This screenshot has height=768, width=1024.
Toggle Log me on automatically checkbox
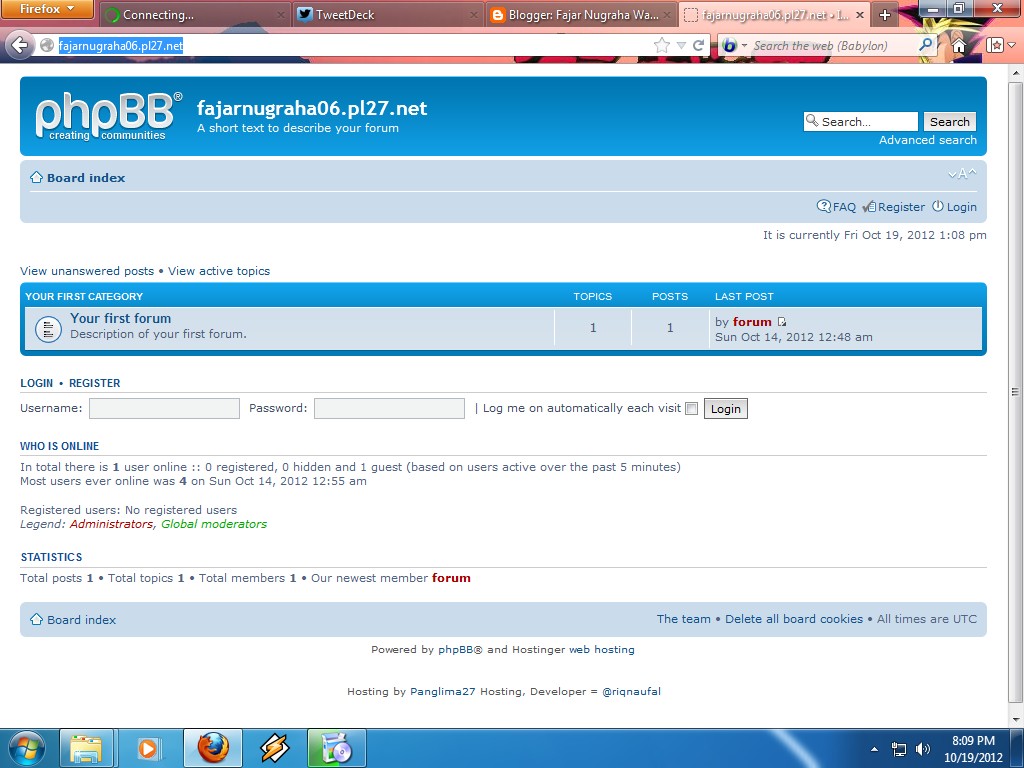692,409
